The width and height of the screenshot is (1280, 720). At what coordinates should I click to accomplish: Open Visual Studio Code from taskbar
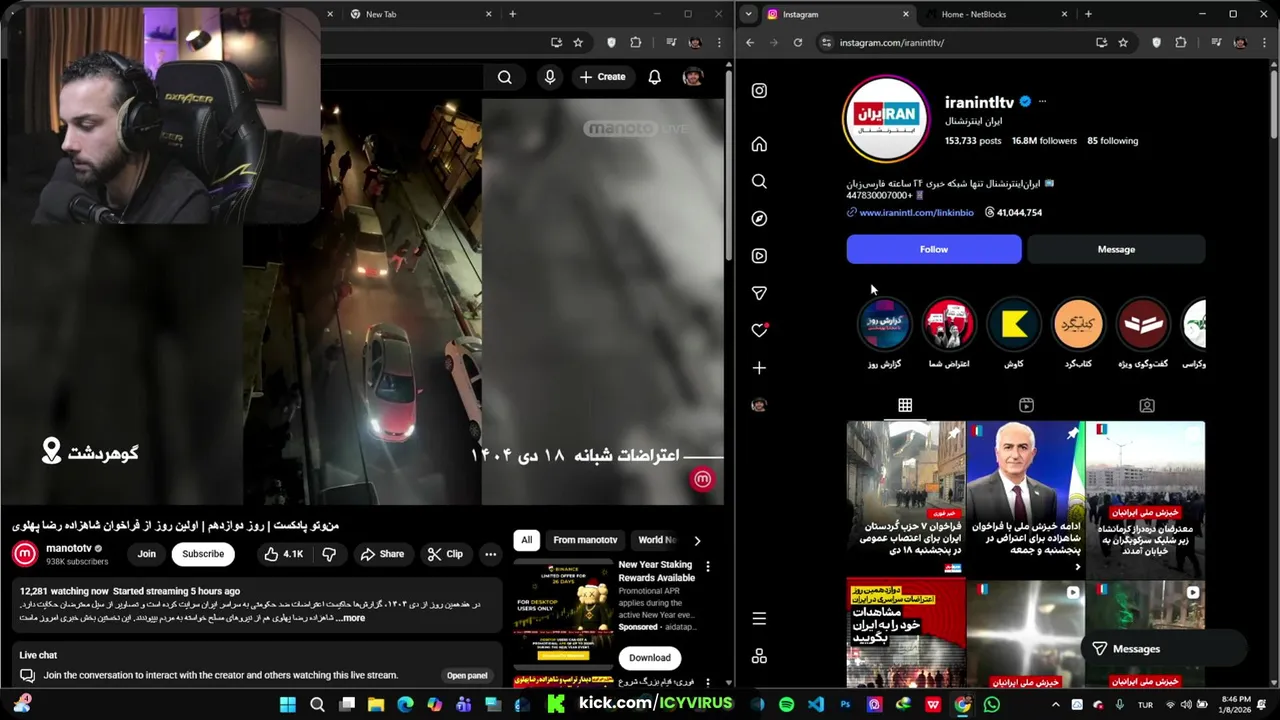click(x=816, y=705)
